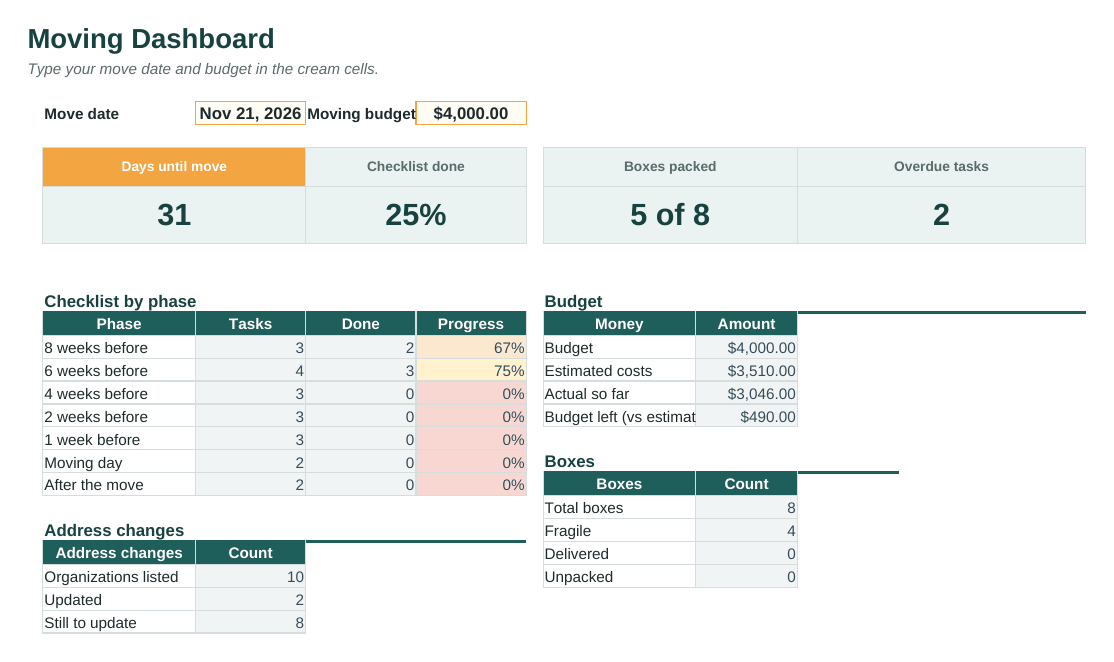
Task: Select the Fragile row label
Action: (x=619, y=531)
